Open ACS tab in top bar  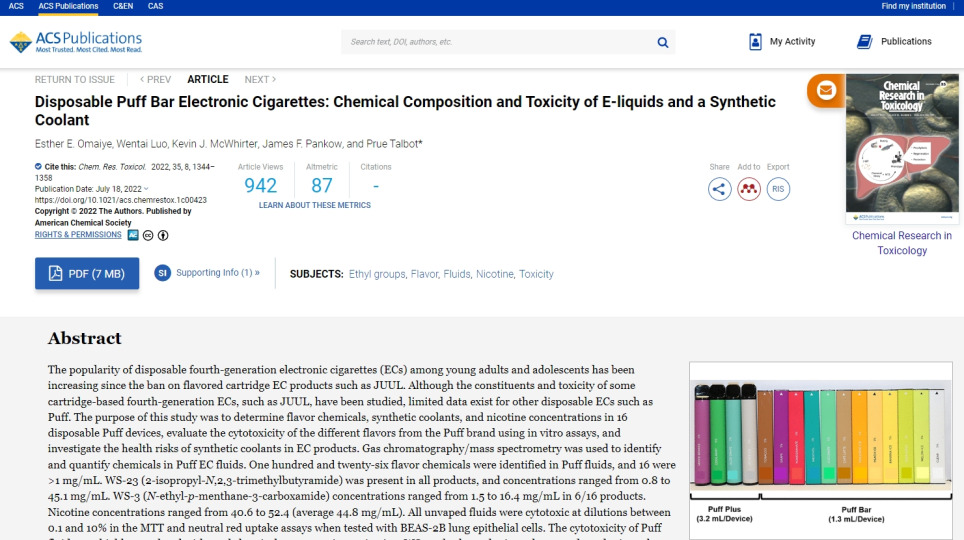click(16, 6)
